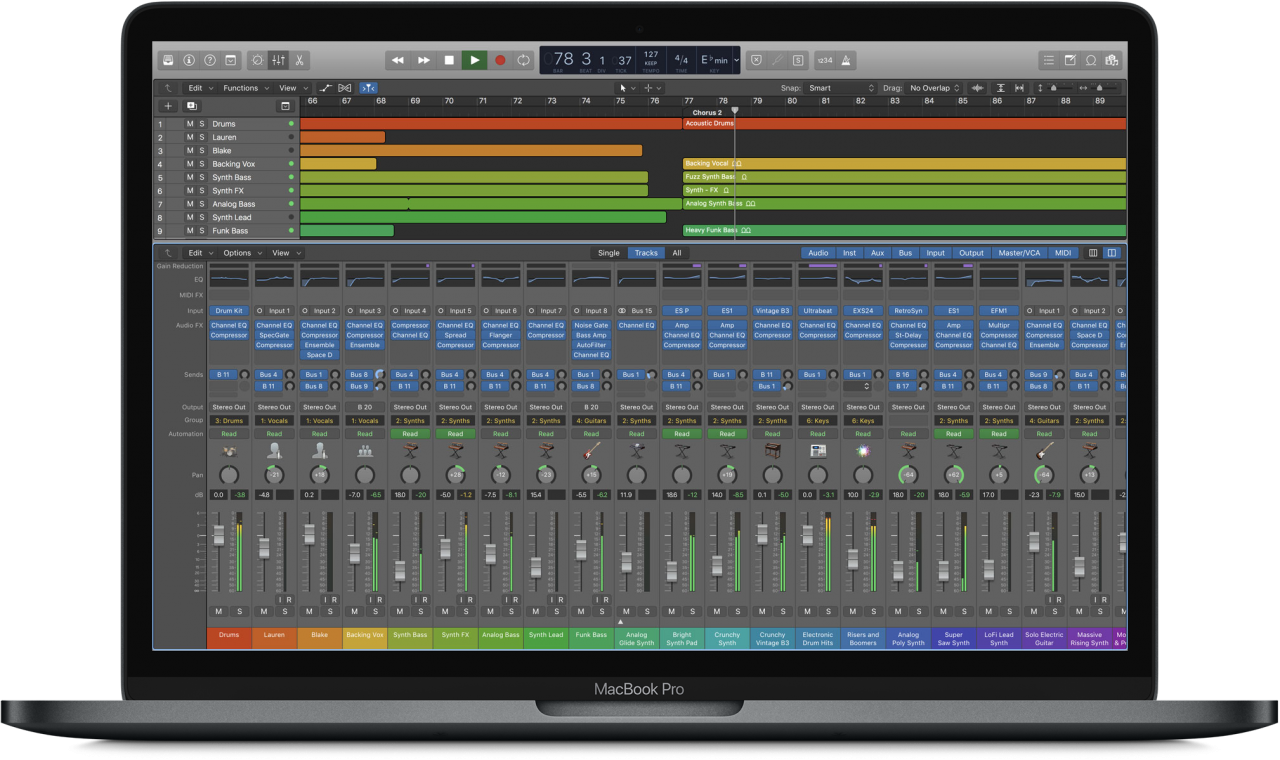Click the Backing Vox channel group icon
This screenshot has height=760, width=1280.
365,452
